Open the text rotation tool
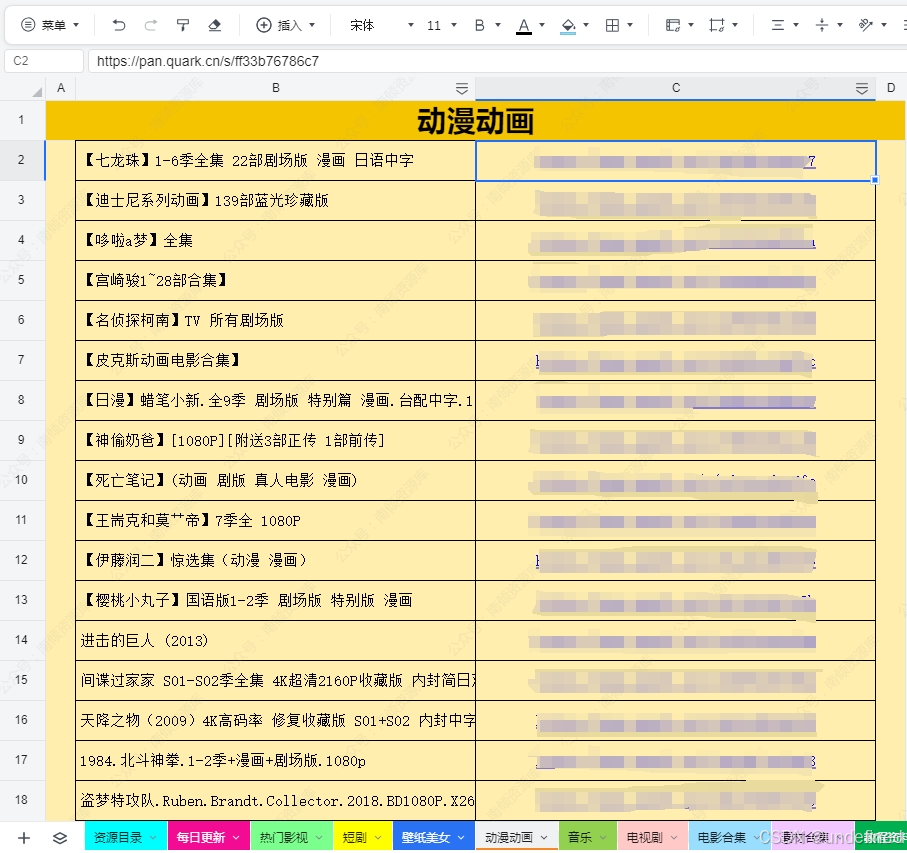 pos(866,25)
